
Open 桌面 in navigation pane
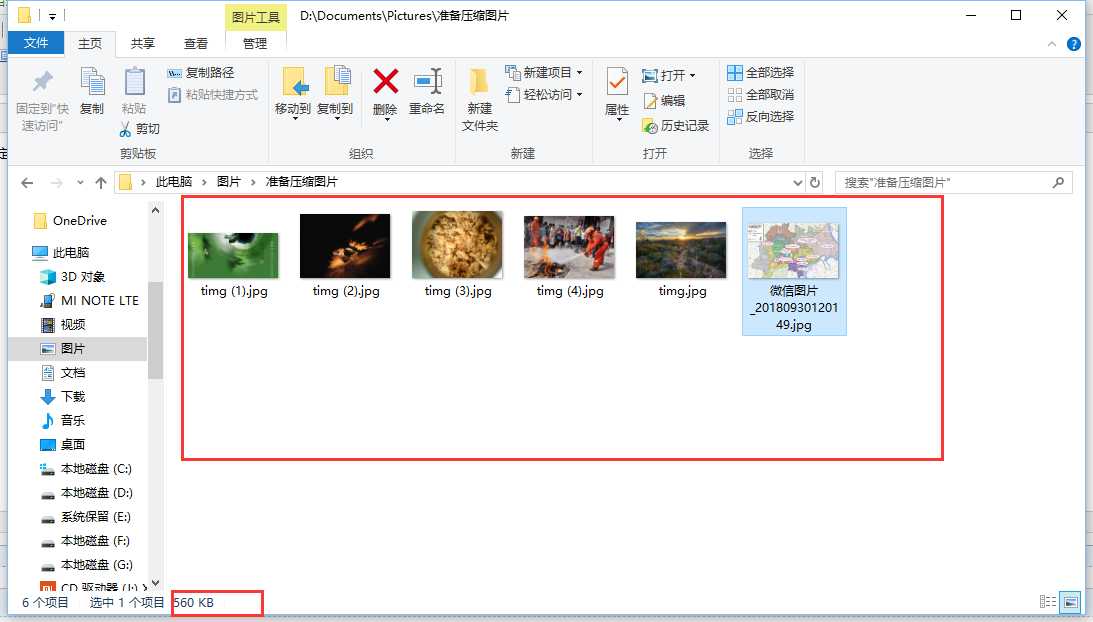click(x=63, y=445)
